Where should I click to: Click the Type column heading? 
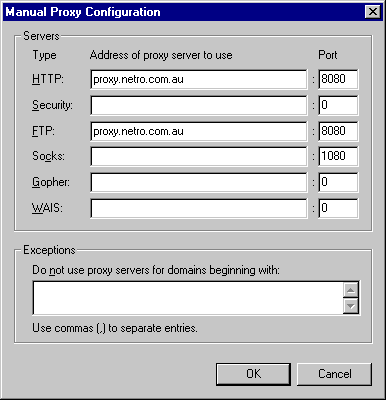coord(44,55)
